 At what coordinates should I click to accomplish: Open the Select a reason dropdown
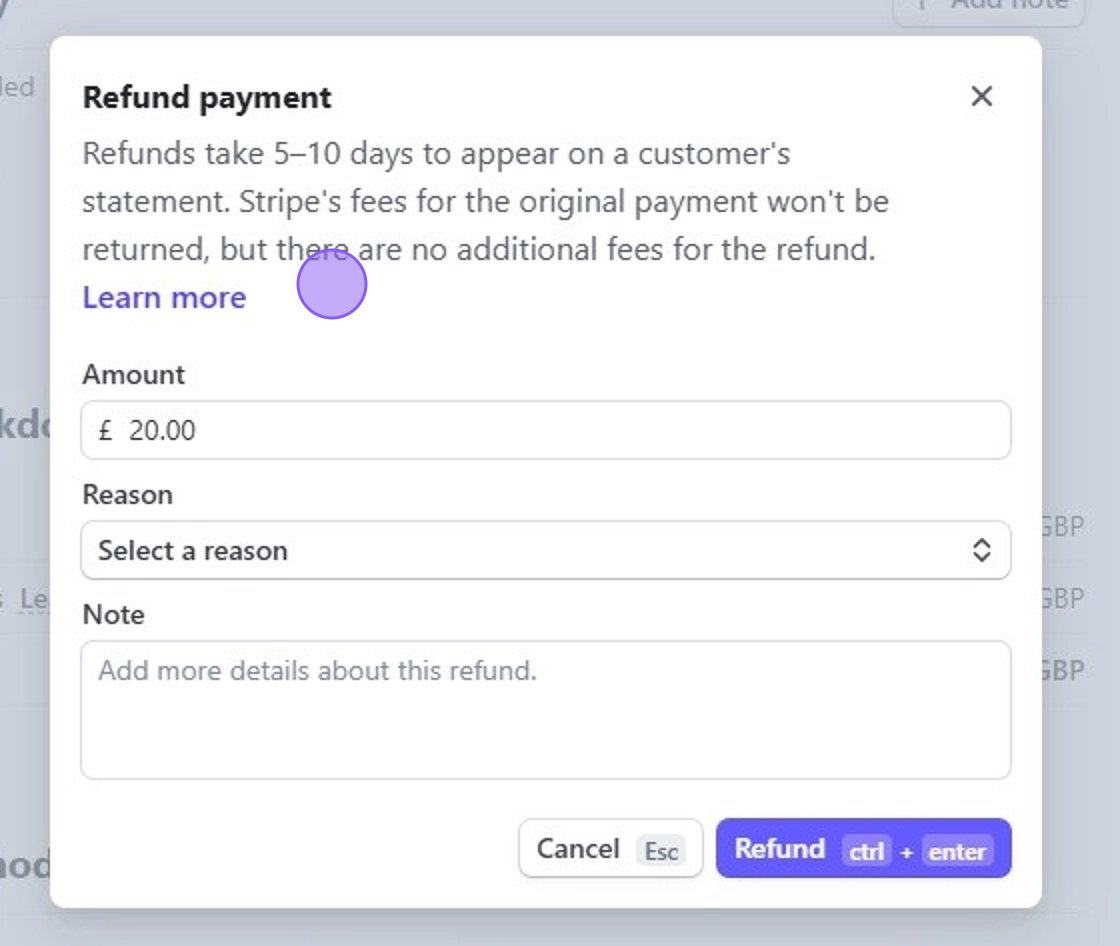pos(546,550)
